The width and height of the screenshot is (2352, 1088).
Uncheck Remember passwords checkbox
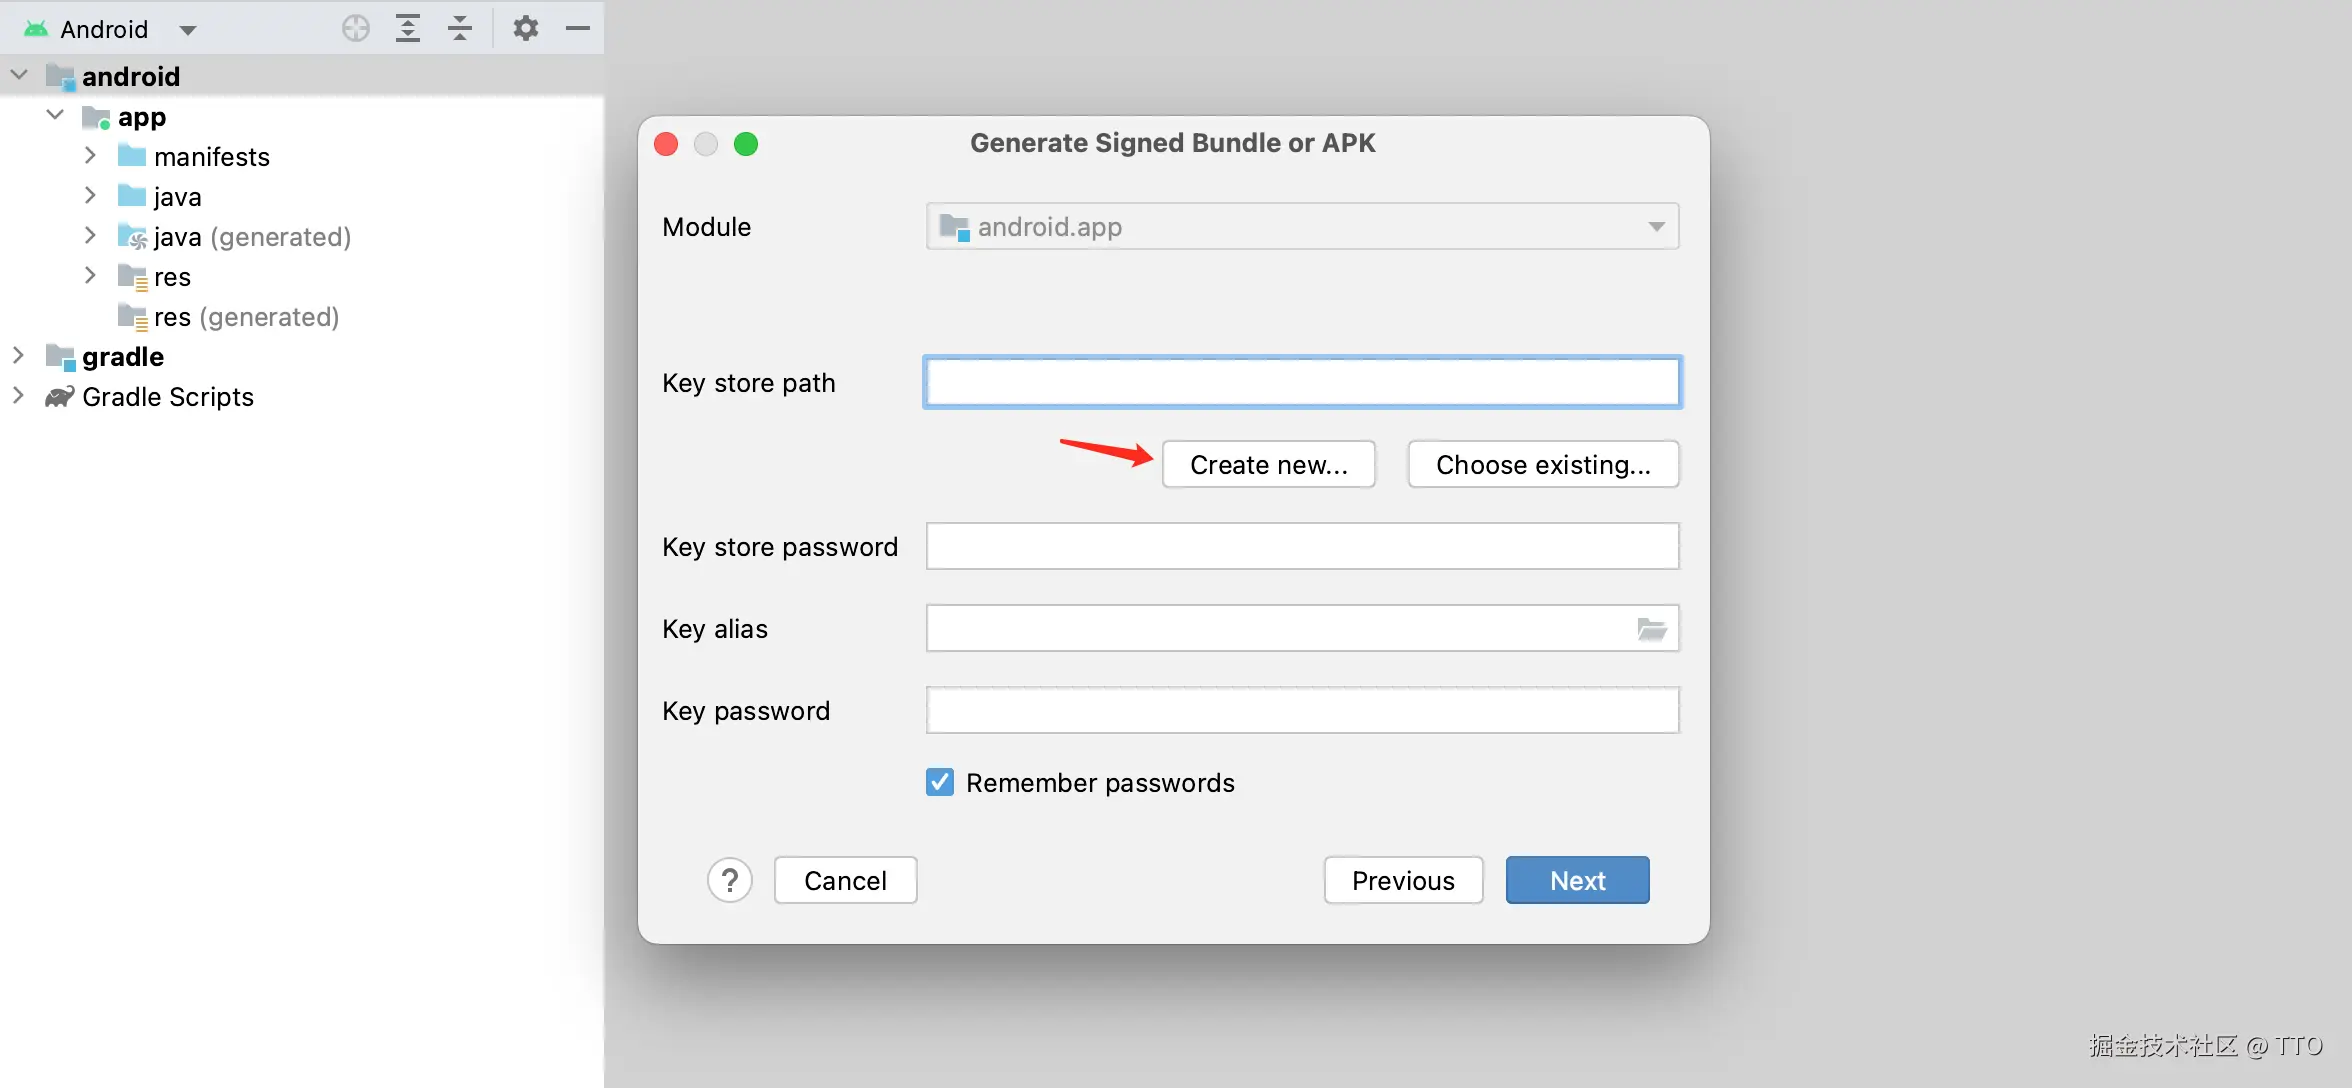940,782
